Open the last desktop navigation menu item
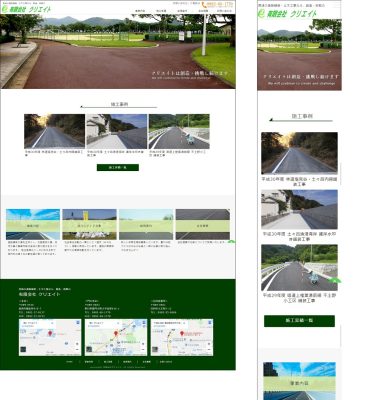This screenshot has width=377, height=400. coord(224,11)
